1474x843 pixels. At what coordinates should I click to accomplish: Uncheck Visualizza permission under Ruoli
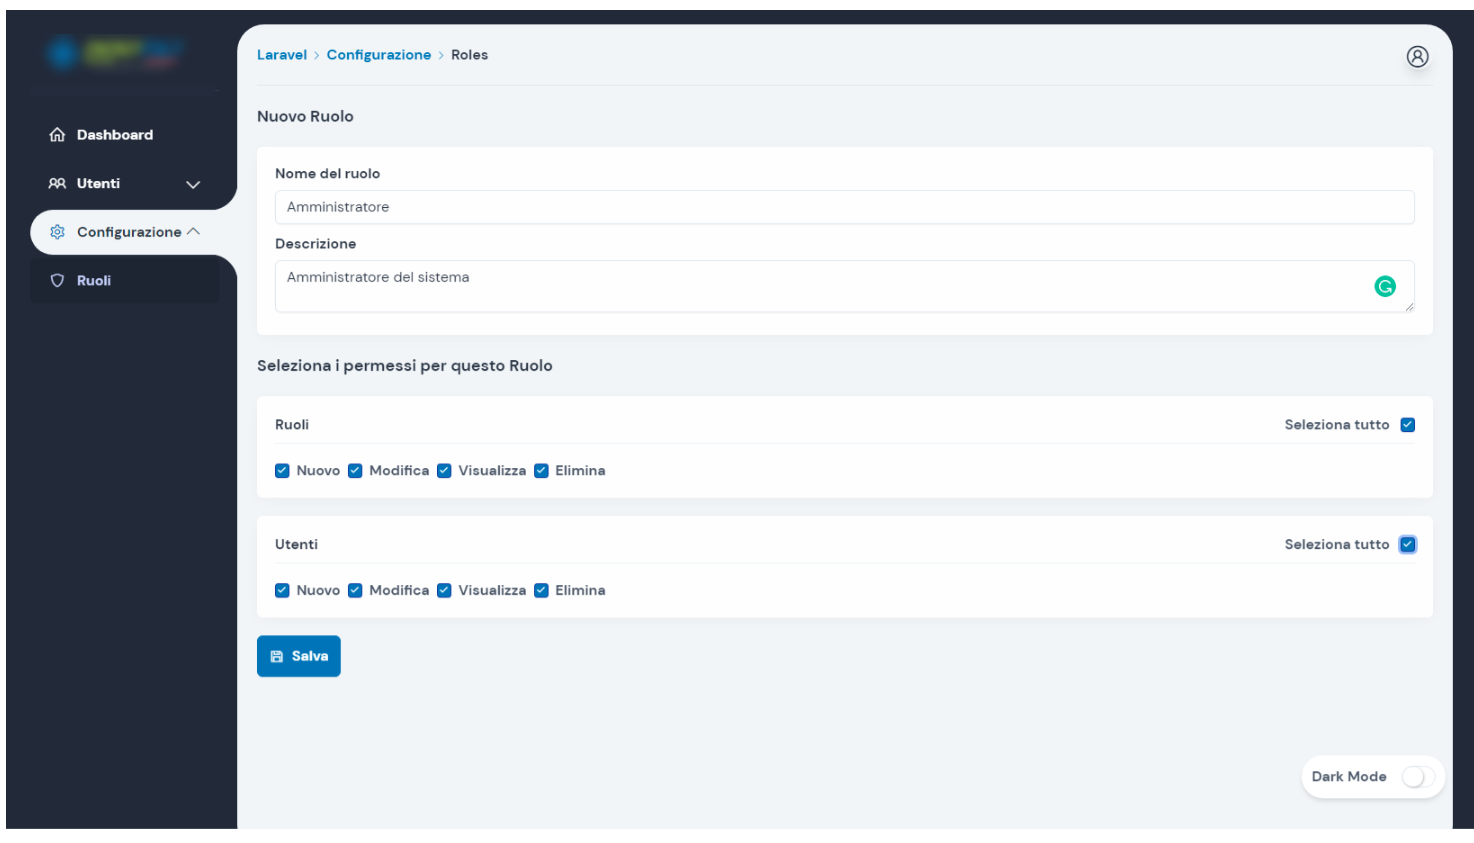point(444,471)
